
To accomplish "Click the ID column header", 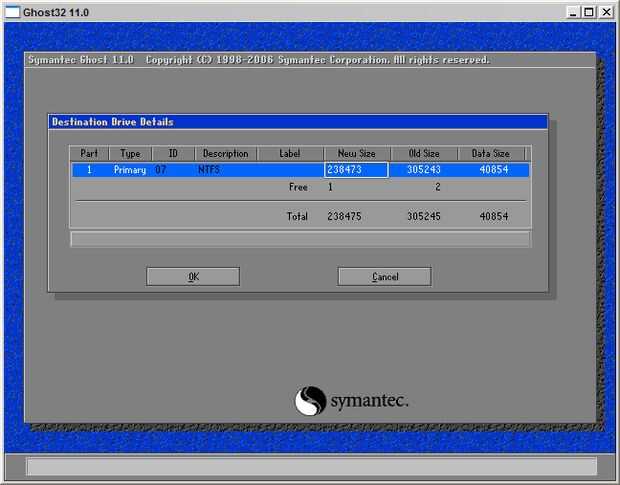I will [173, 153].
